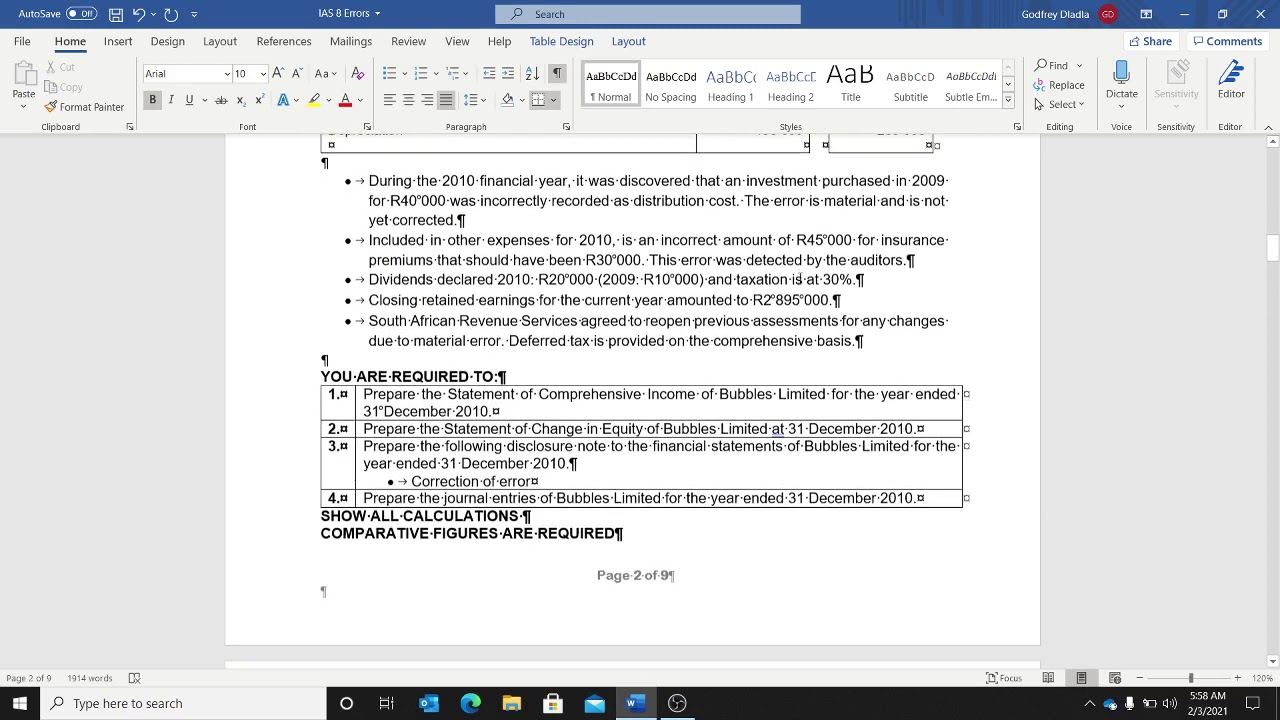Switch to the References tab

[284, 41]
